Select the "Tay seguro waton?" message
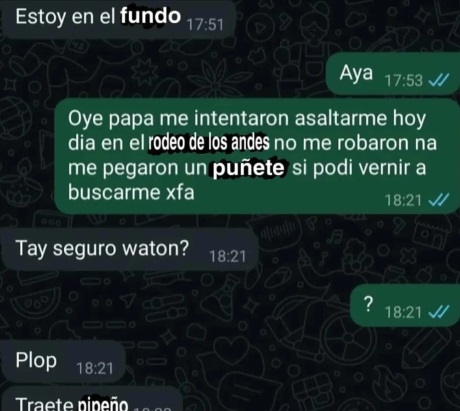460x411 pixels. coord(130,249)
